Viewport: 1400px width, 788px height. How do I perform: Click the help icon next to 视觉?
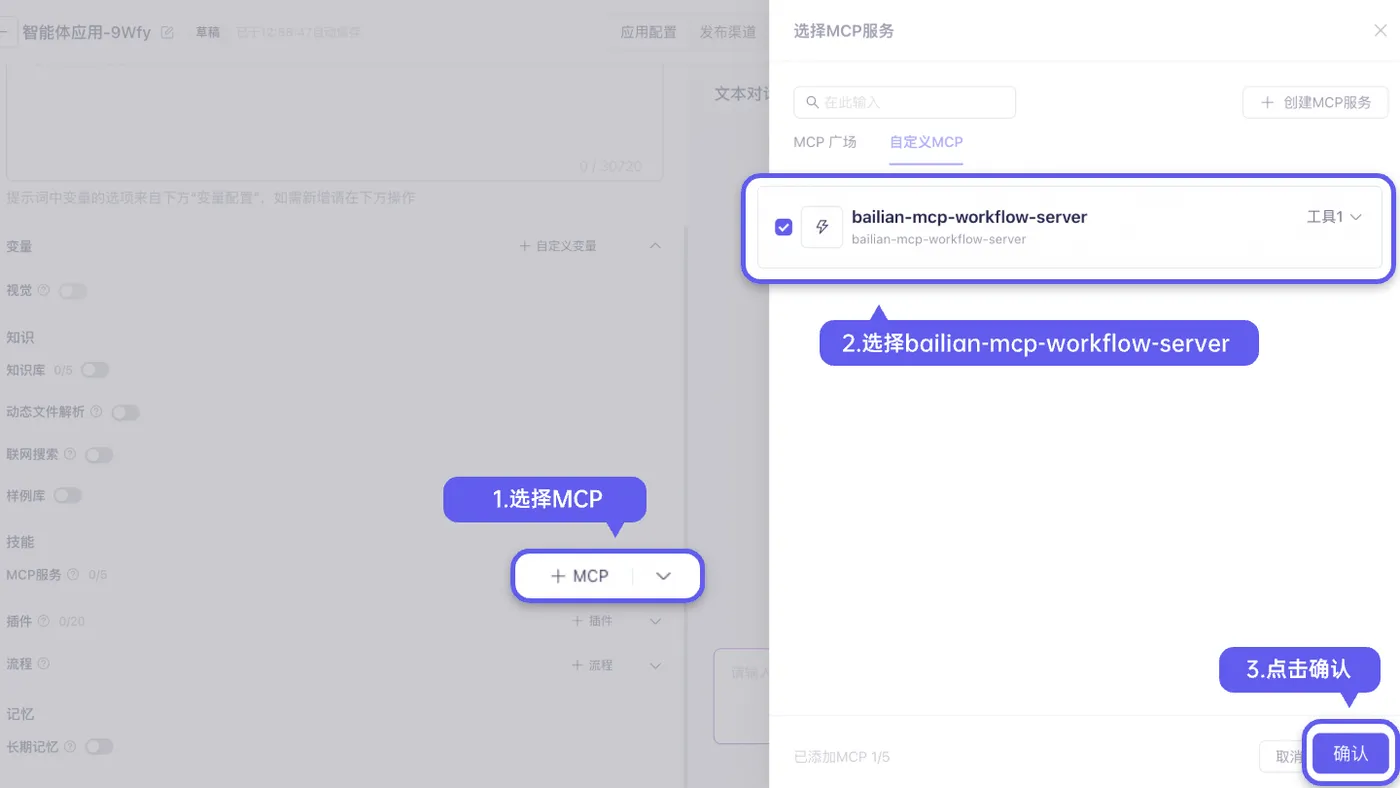click(43, 290)
